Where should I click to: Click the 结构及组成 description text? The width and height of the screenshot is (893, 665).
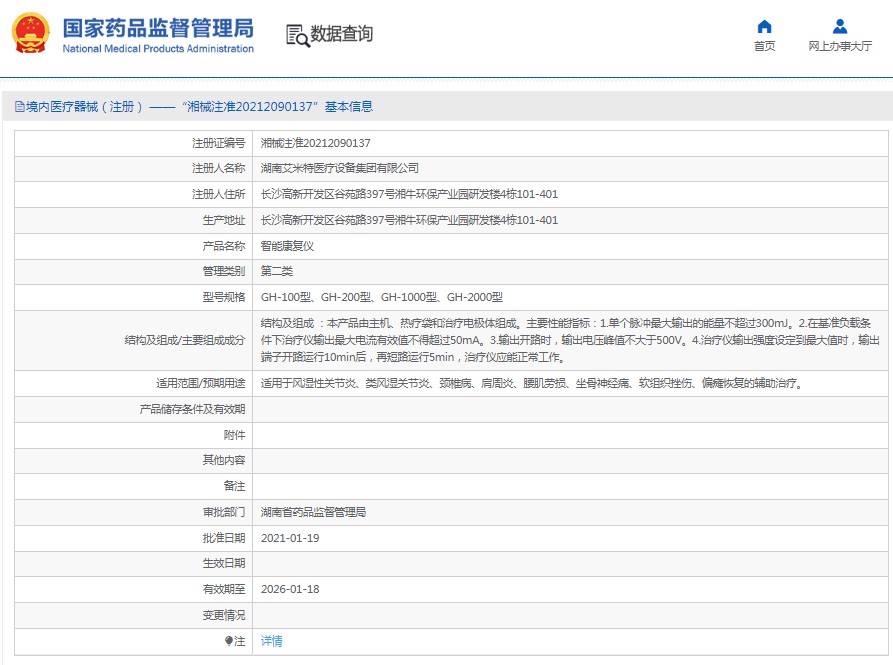pos(570,340)
